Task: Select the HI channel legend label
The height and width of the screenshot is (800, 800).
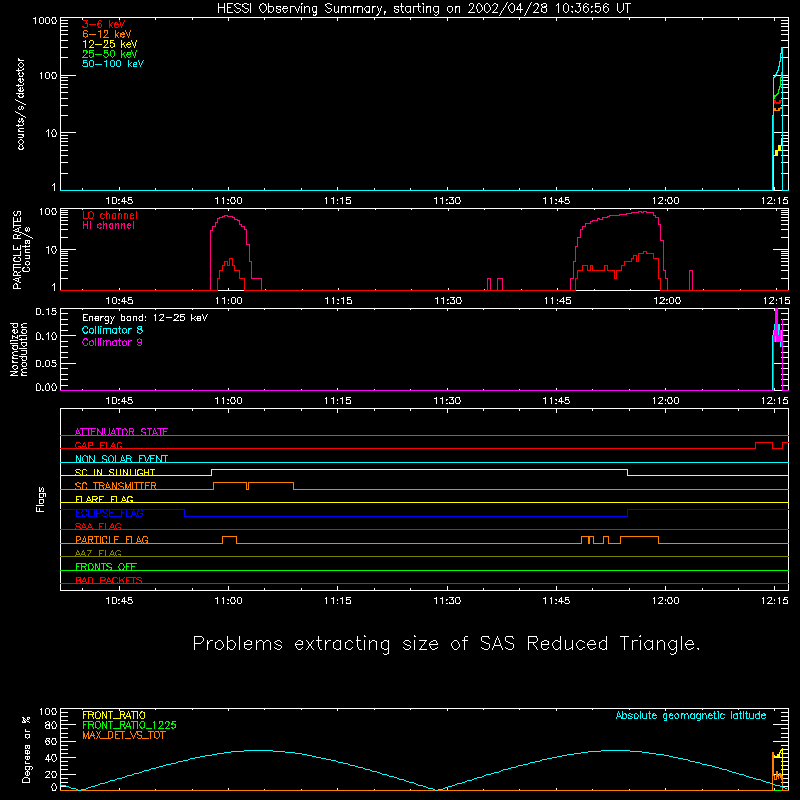Action: coord(108,226)
